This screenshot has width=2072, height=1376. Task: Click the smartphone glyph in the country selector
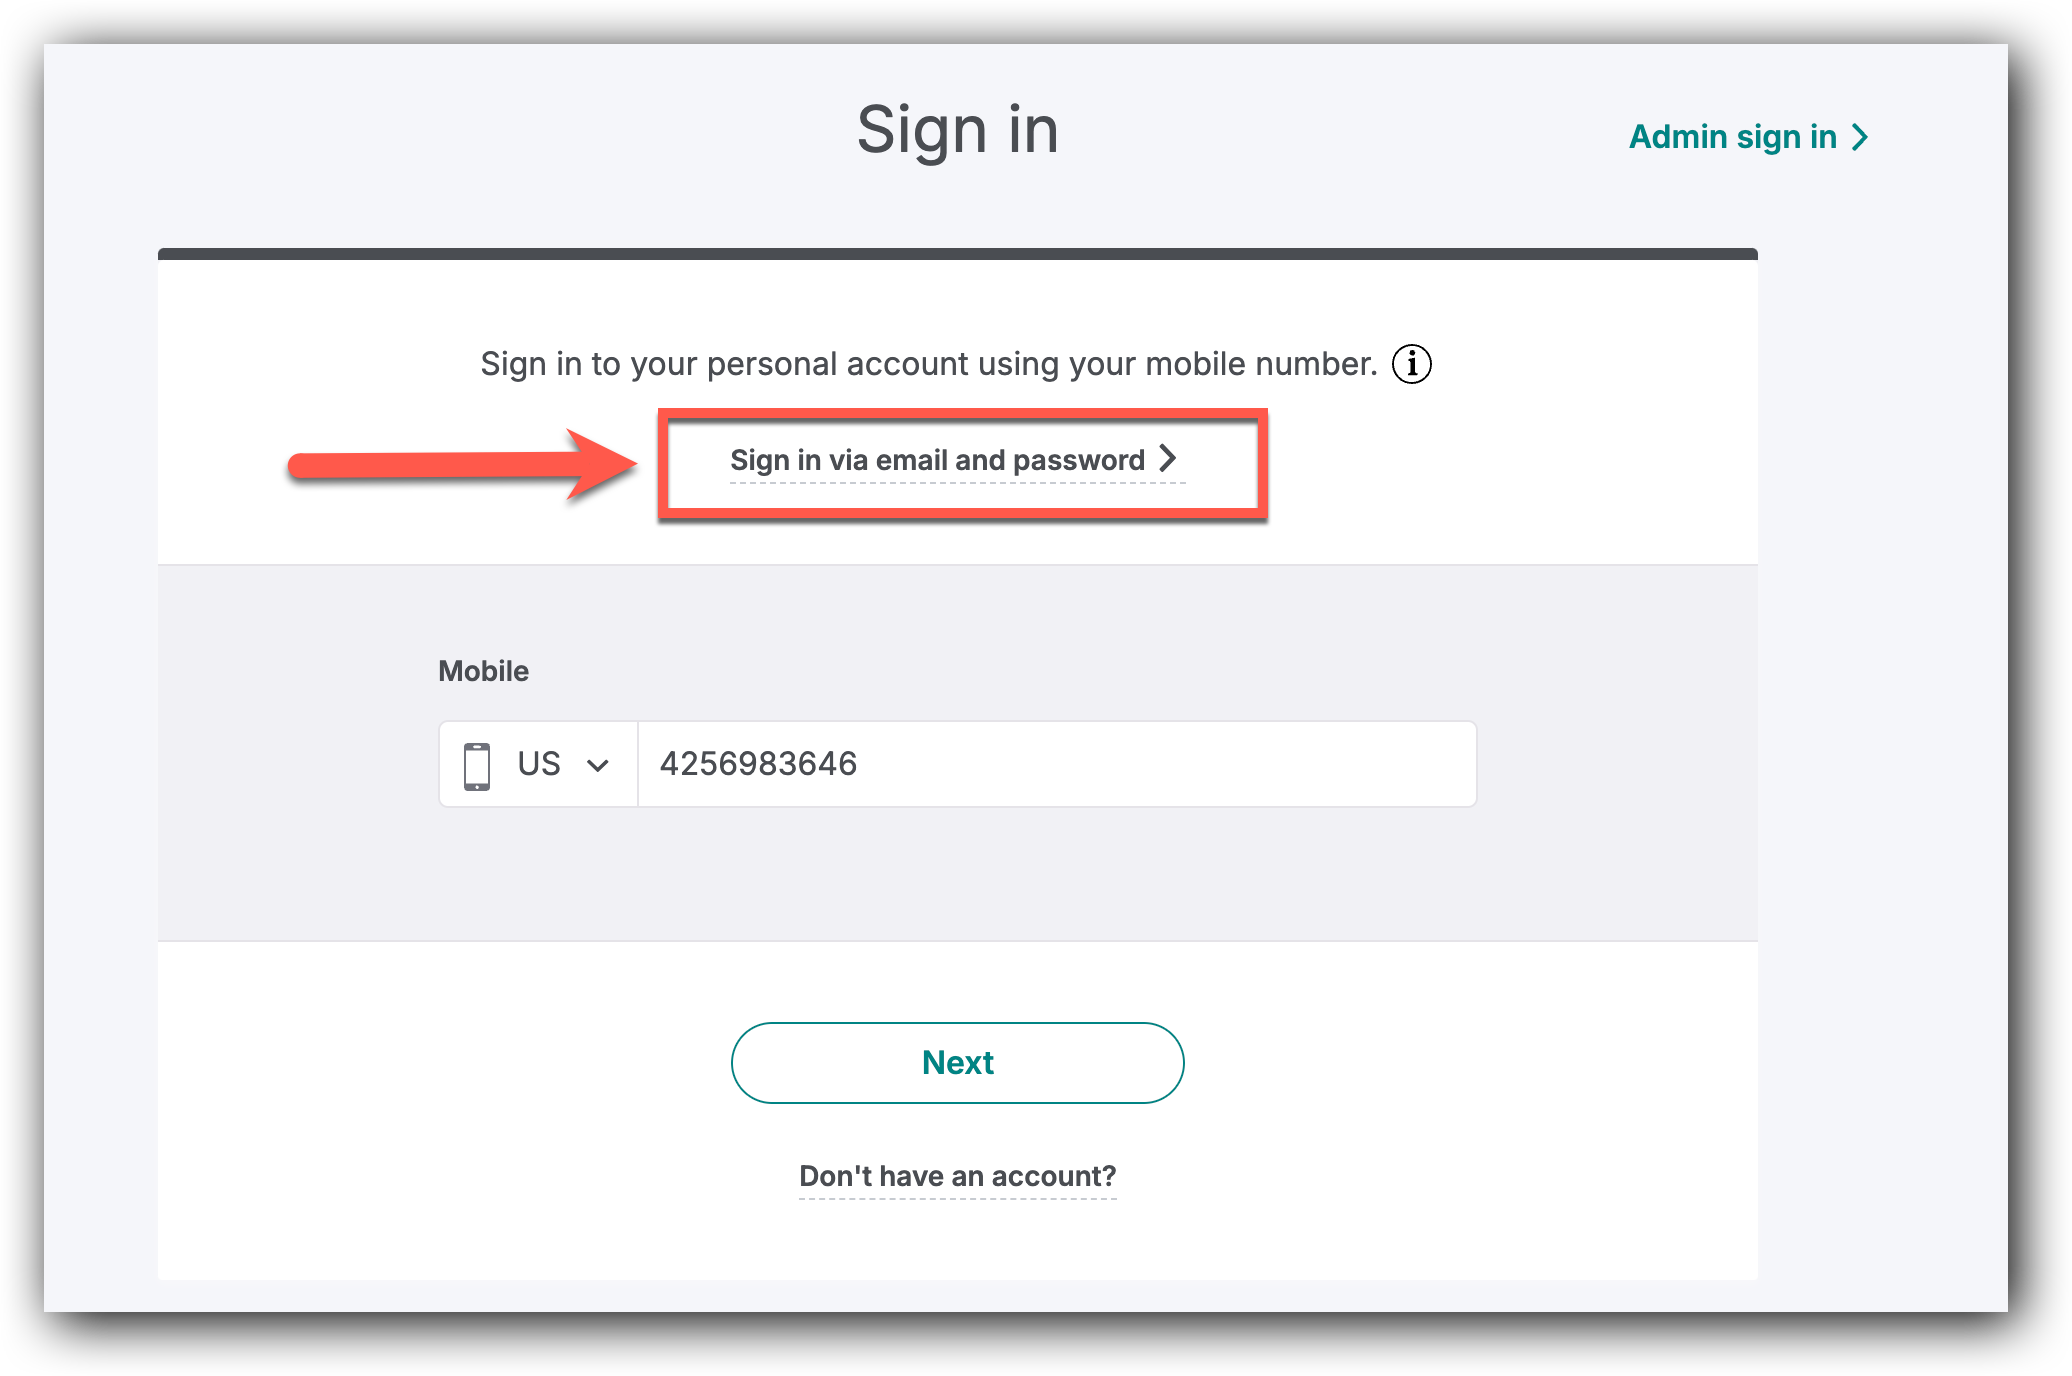point(477,764)
